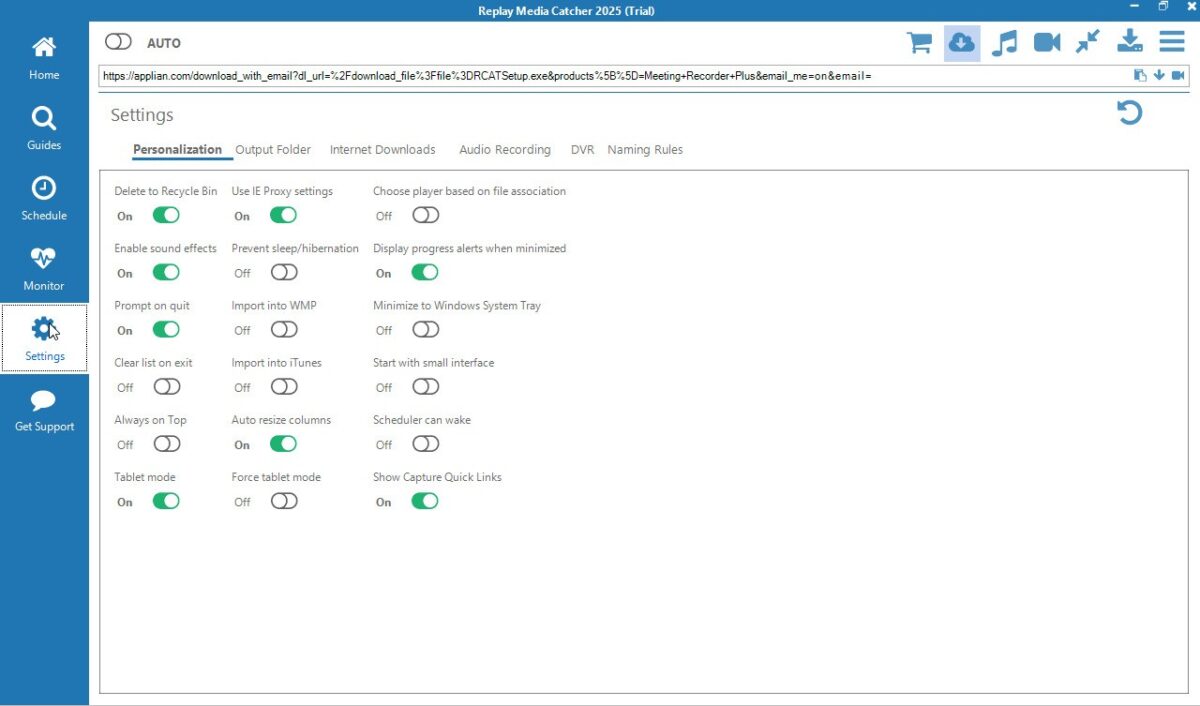
Task: Open Get Support chat bubble
Action: 44,410
